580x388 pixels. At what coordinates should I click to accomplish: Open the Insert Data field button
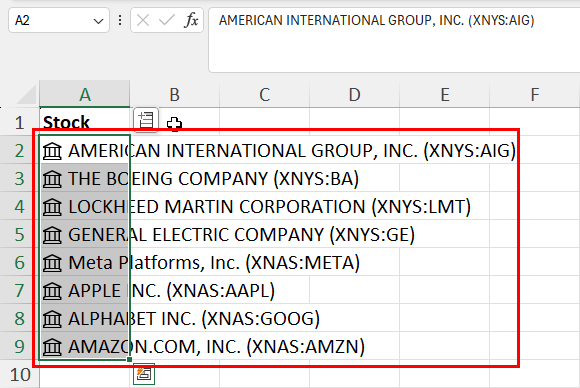coord(146,120)
